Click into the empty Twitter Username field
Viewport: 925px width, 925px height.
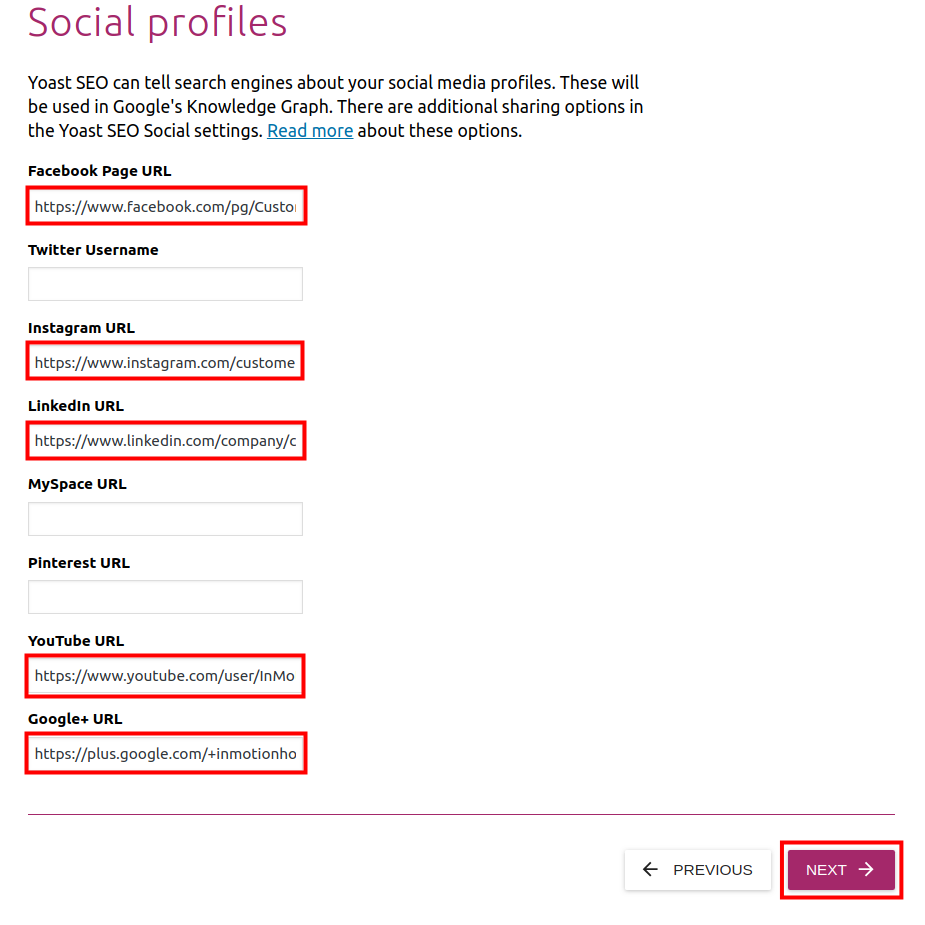click(165, 284)
